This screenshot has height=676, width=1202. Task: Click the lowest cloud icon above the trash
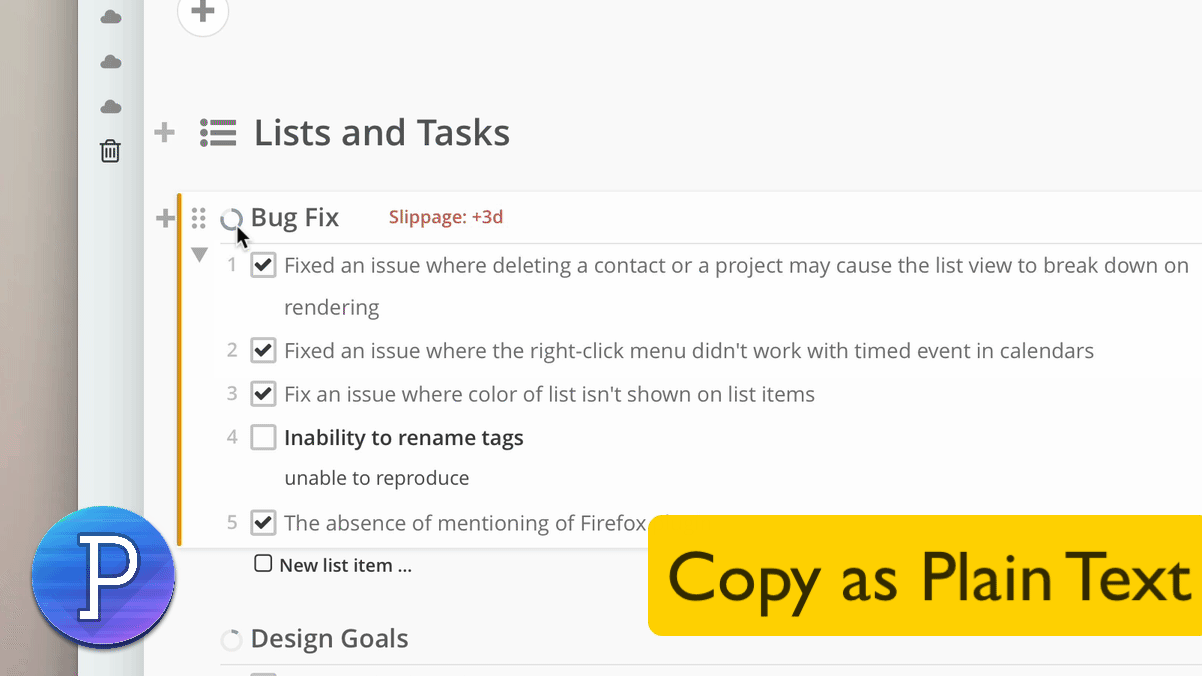click(x=111, y=107)
